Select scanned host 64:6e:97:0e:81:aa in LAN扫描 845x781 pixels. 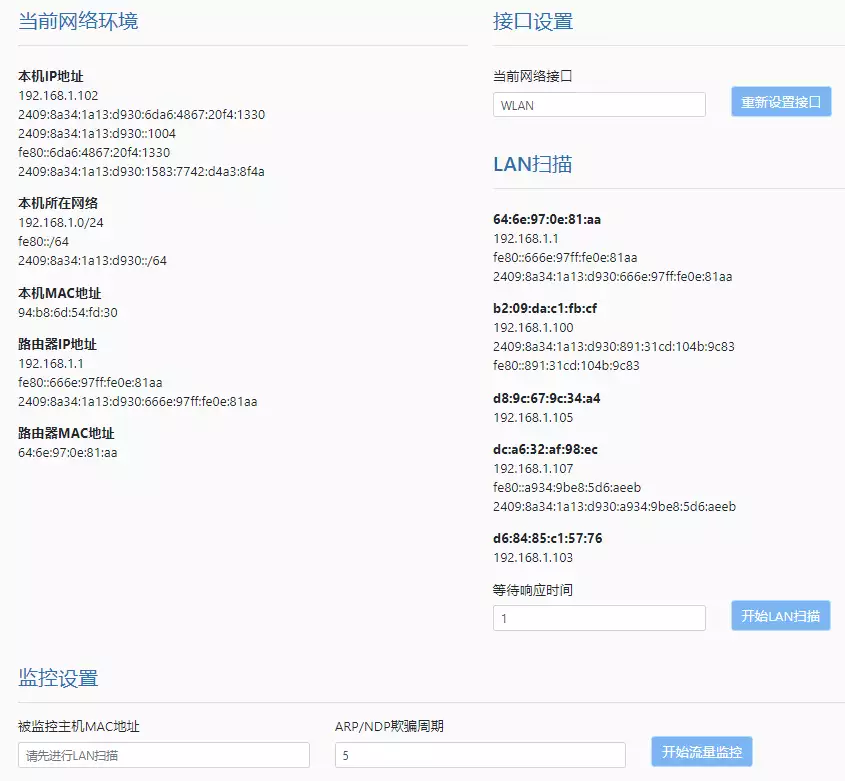546,219
